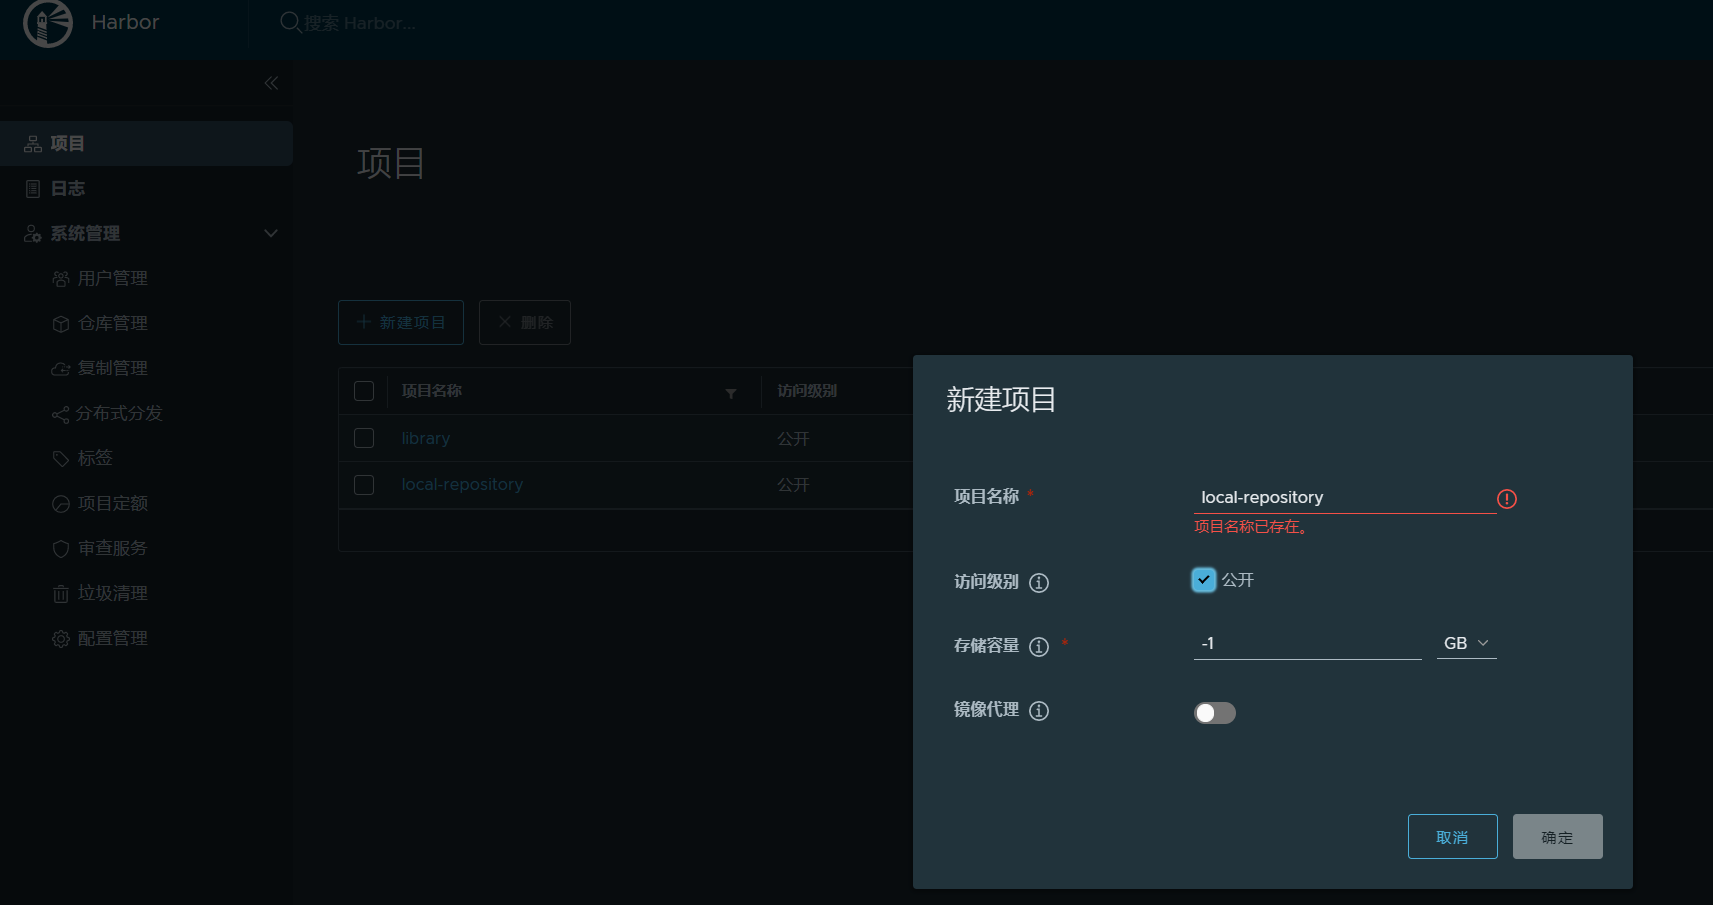Switch to the 日志 logs section
The height and width of the screenshot is (905, 1713).
(67, 188)
